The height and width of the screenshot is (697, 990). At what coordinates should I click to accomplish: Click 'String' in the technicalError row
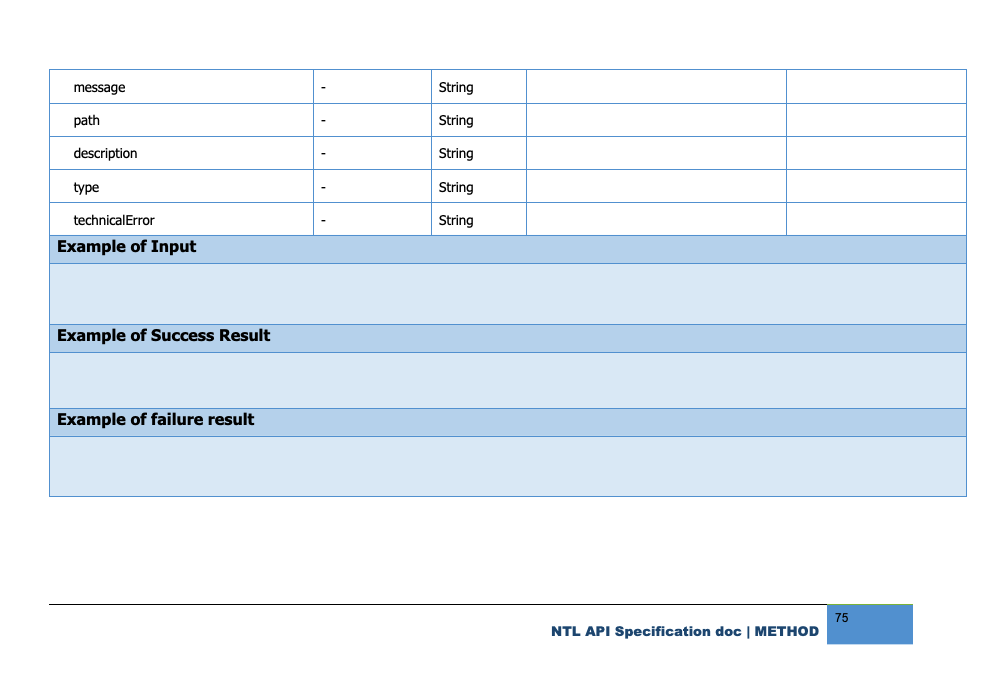click(x=456, y=221)
